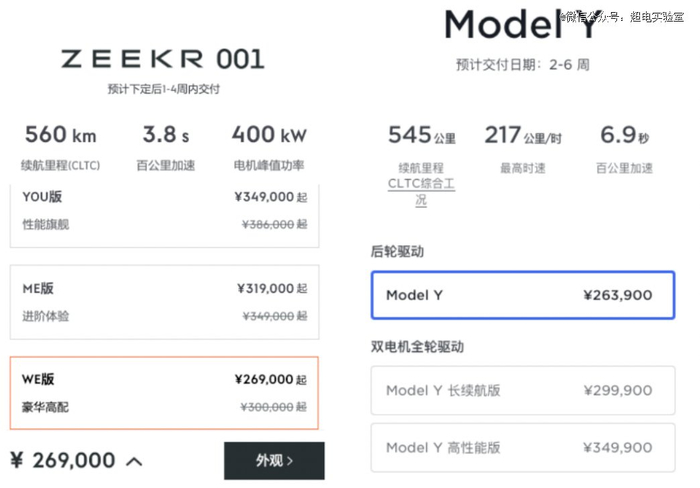Choose the WE版 豪华高配 trim card
Screen dimensions: 700x488
coord(164,393)
